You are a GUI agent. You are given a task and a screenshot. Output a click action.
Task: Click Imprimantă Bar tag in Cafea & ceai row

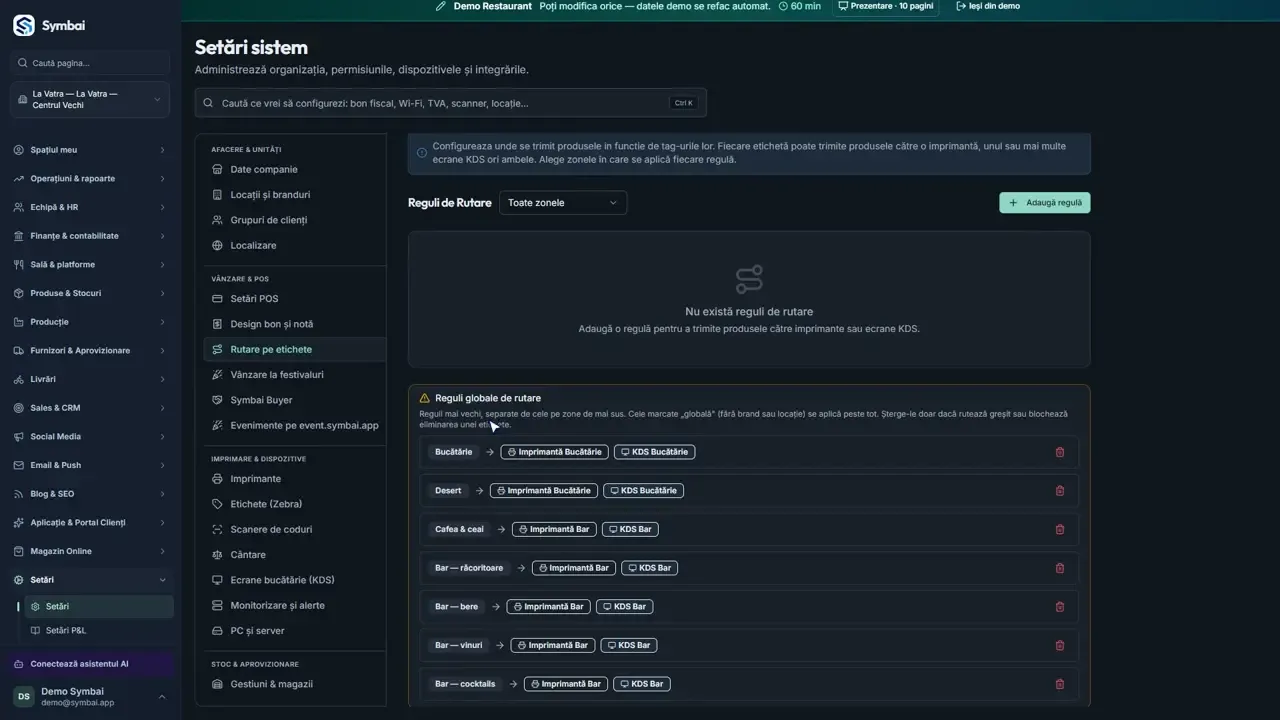point(552,529)
